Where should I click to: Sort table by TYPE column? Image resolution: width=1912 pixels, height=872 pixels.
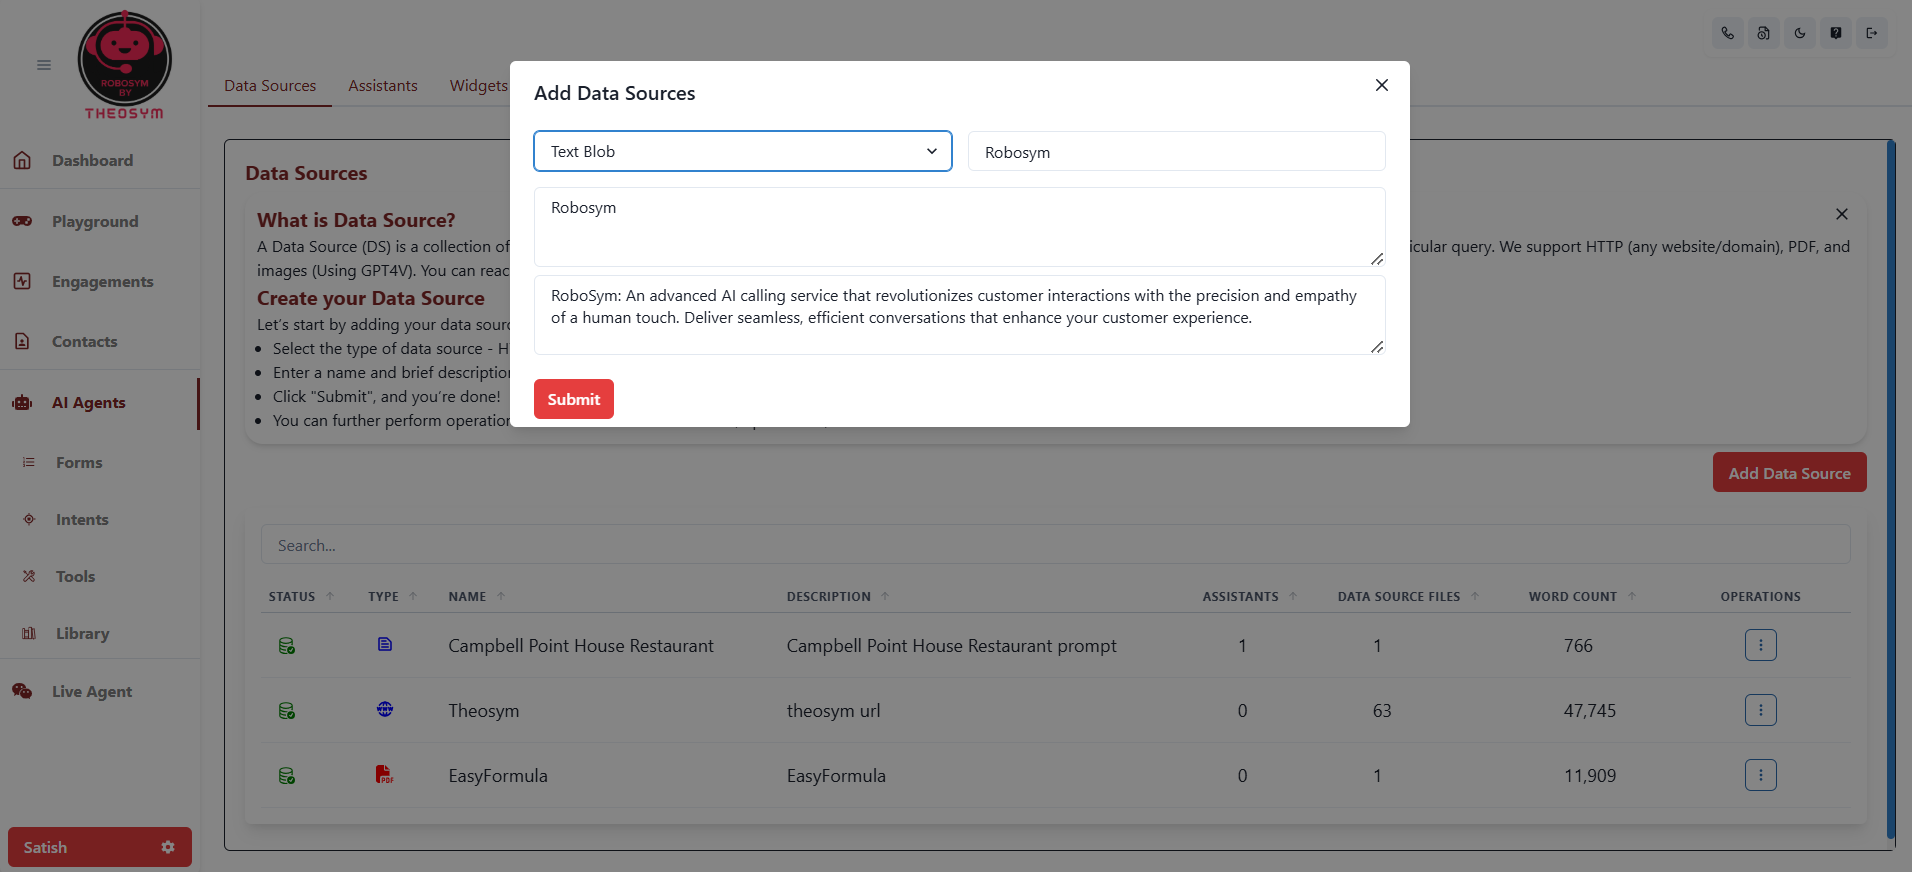(393, 596)
